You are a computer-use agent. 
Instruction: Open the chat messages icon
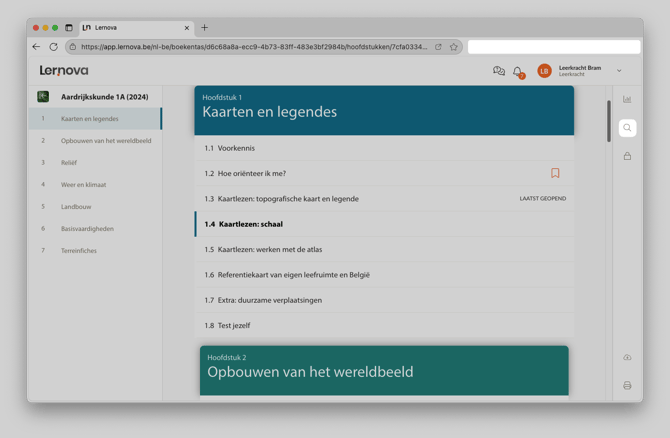(499, 71)
